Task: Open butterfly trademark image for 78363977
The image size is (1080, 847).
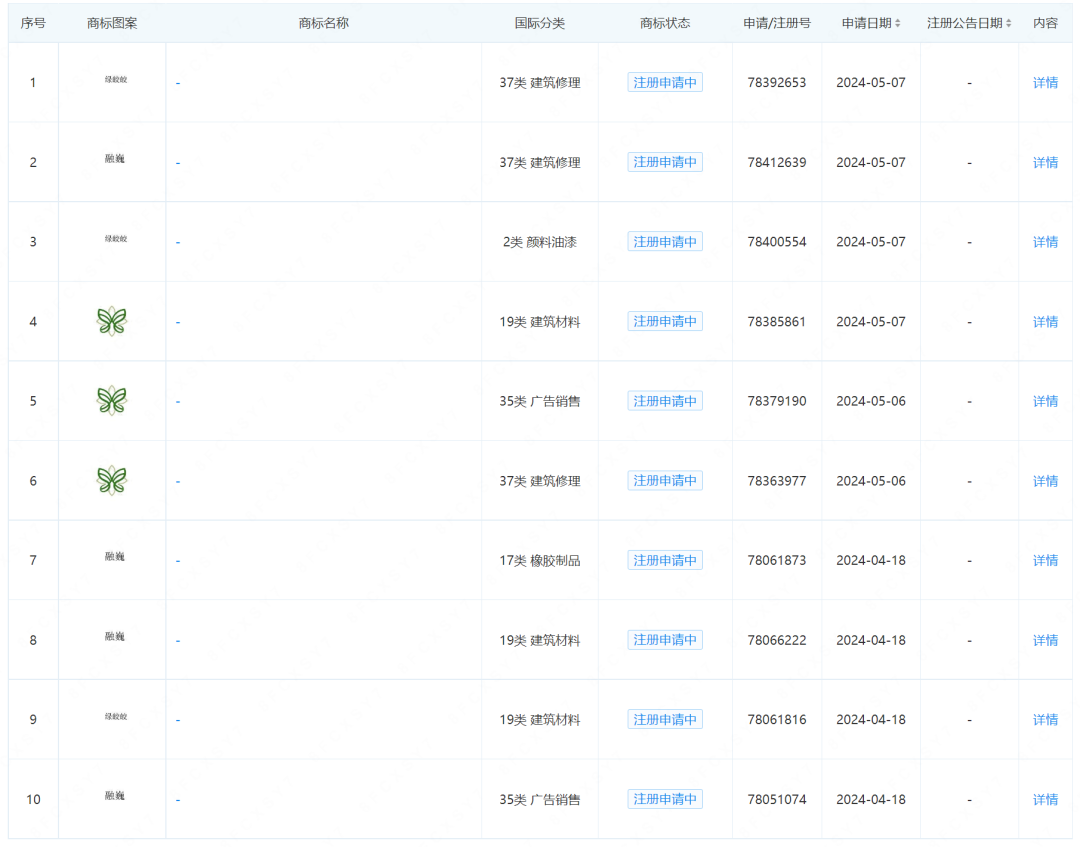Action: 112,481
